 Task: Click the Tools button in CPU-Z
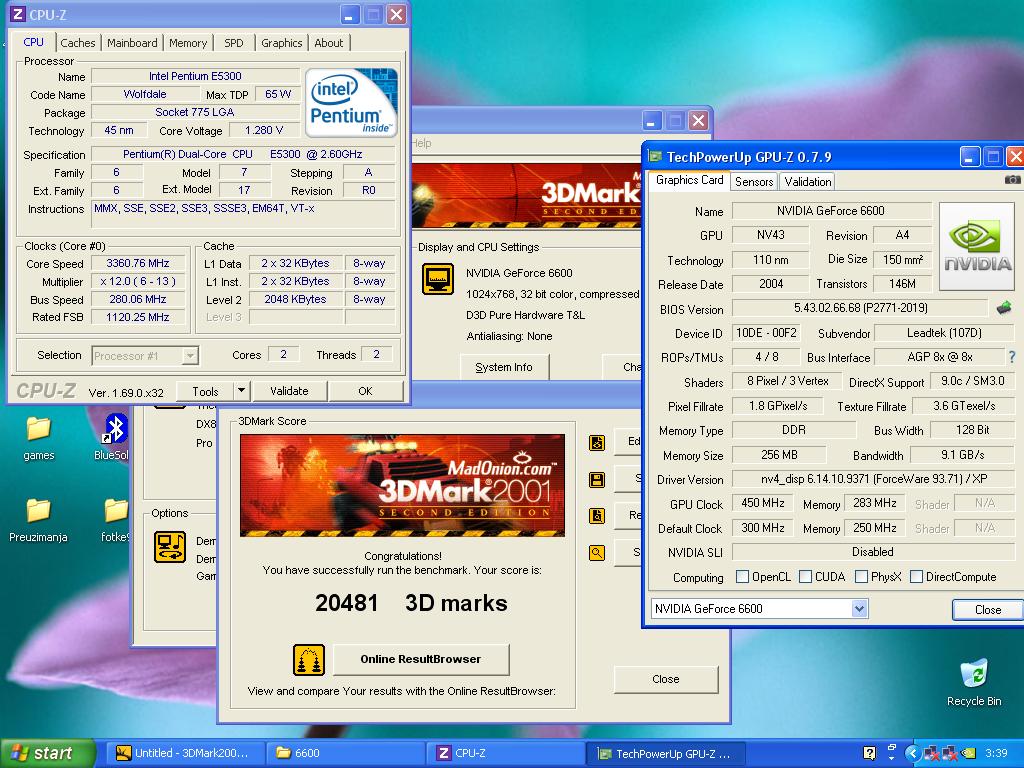205,391
